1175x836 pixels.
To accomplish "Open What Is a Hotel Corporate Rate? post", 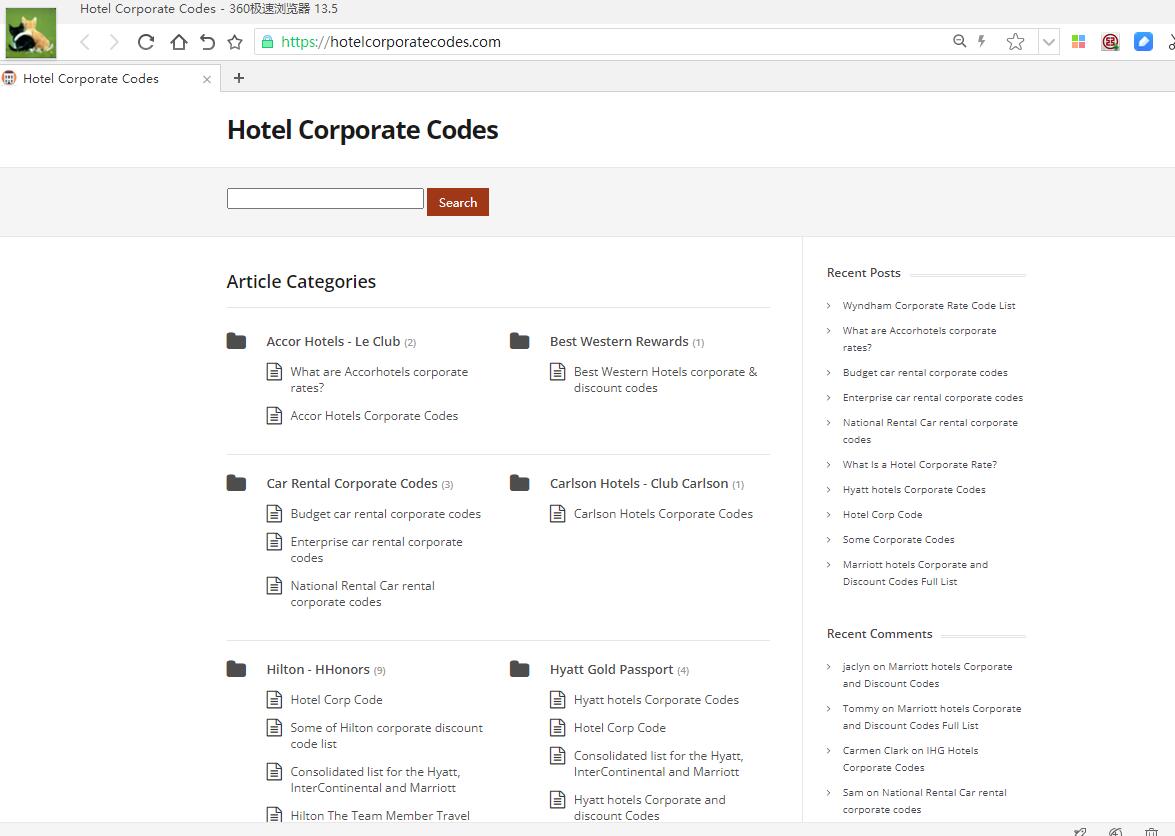I will 919,464.
